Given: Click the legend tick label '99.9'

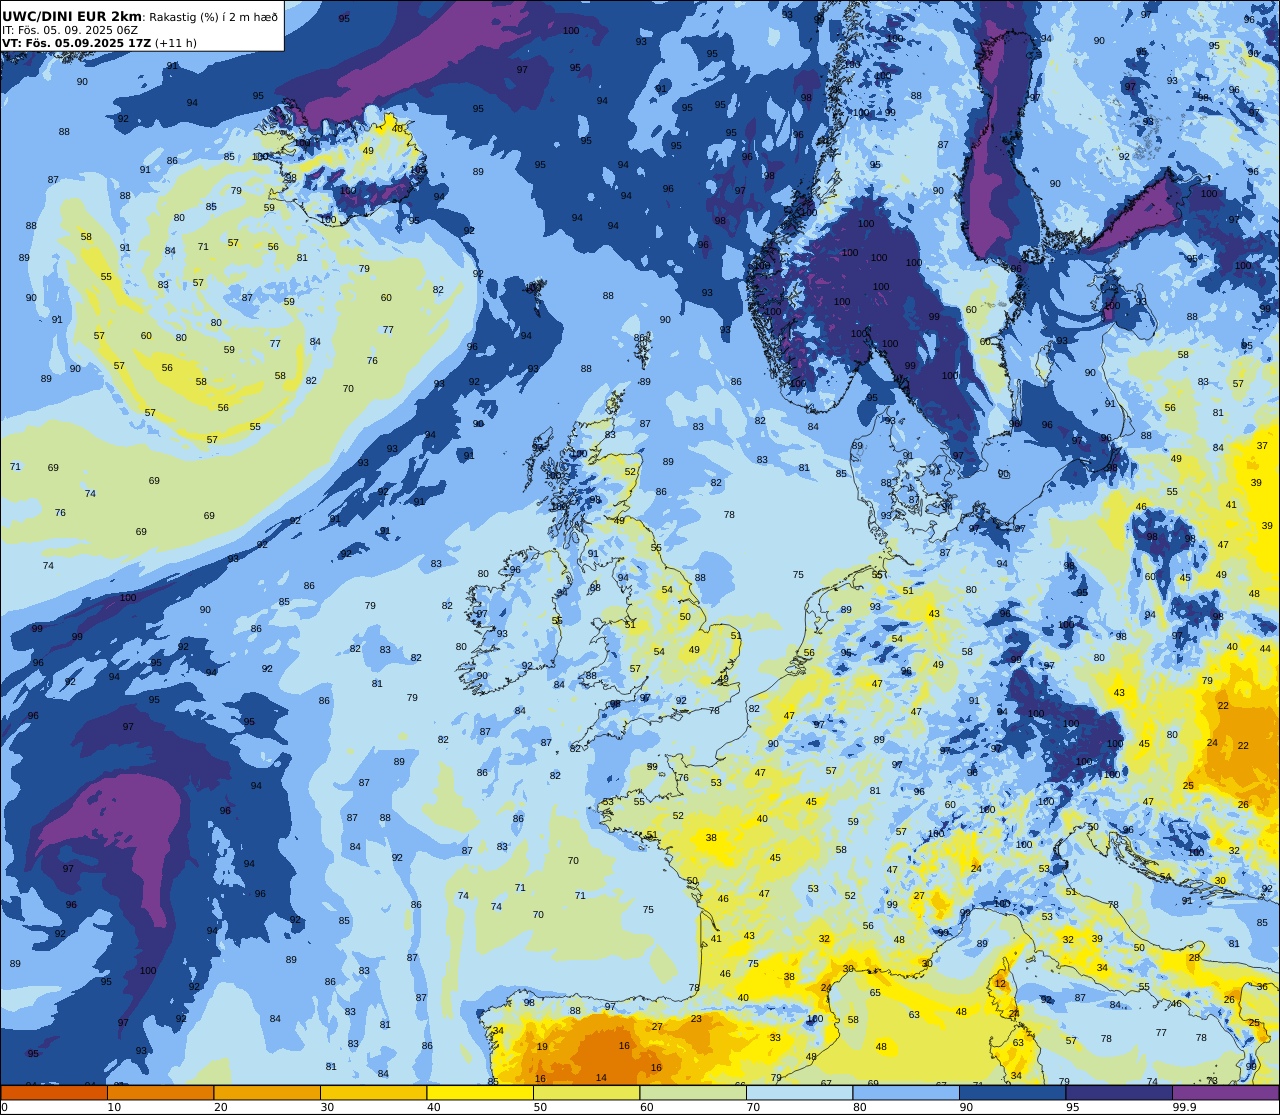Looking at the screenshot, I should tap(1184, 1107).
